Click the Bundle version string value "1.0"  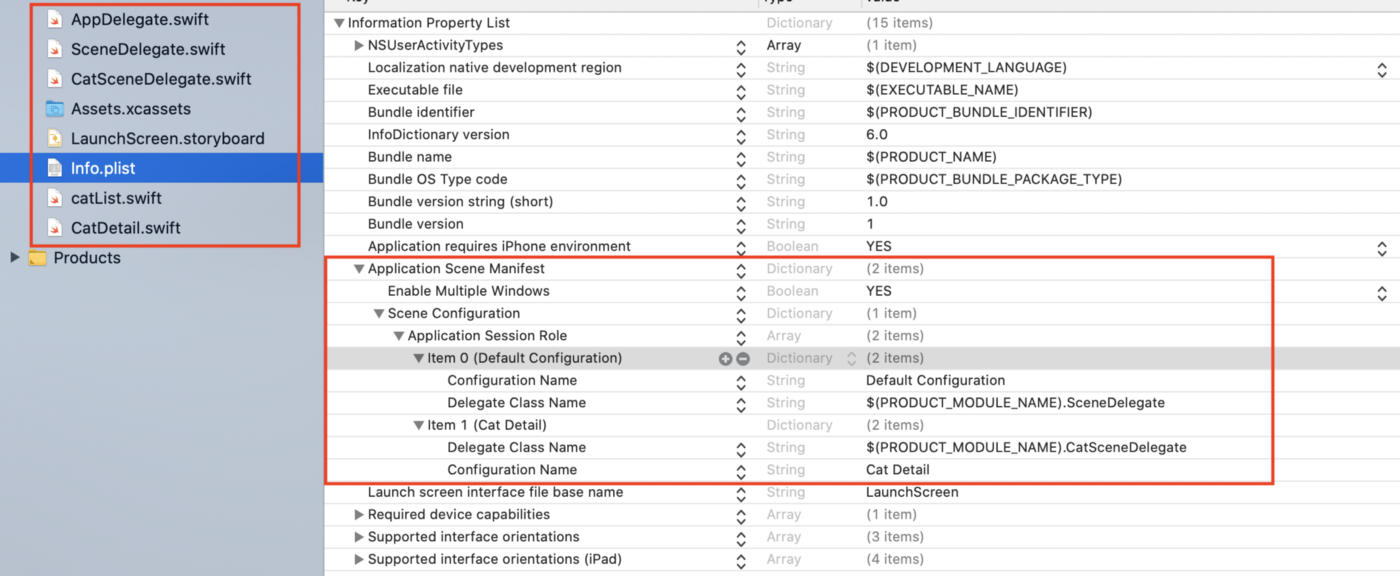point(877,202)
